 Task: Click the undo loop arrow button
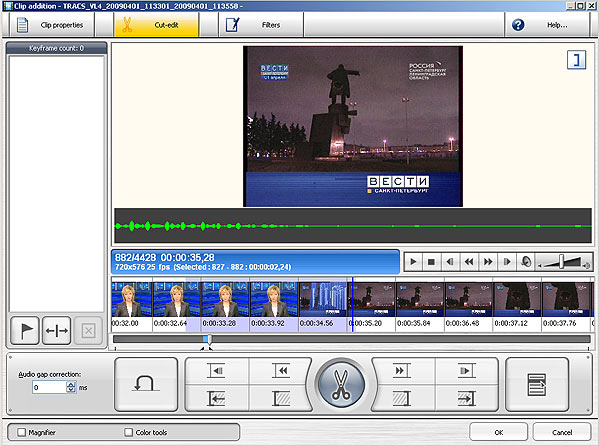tap(146, 384)
